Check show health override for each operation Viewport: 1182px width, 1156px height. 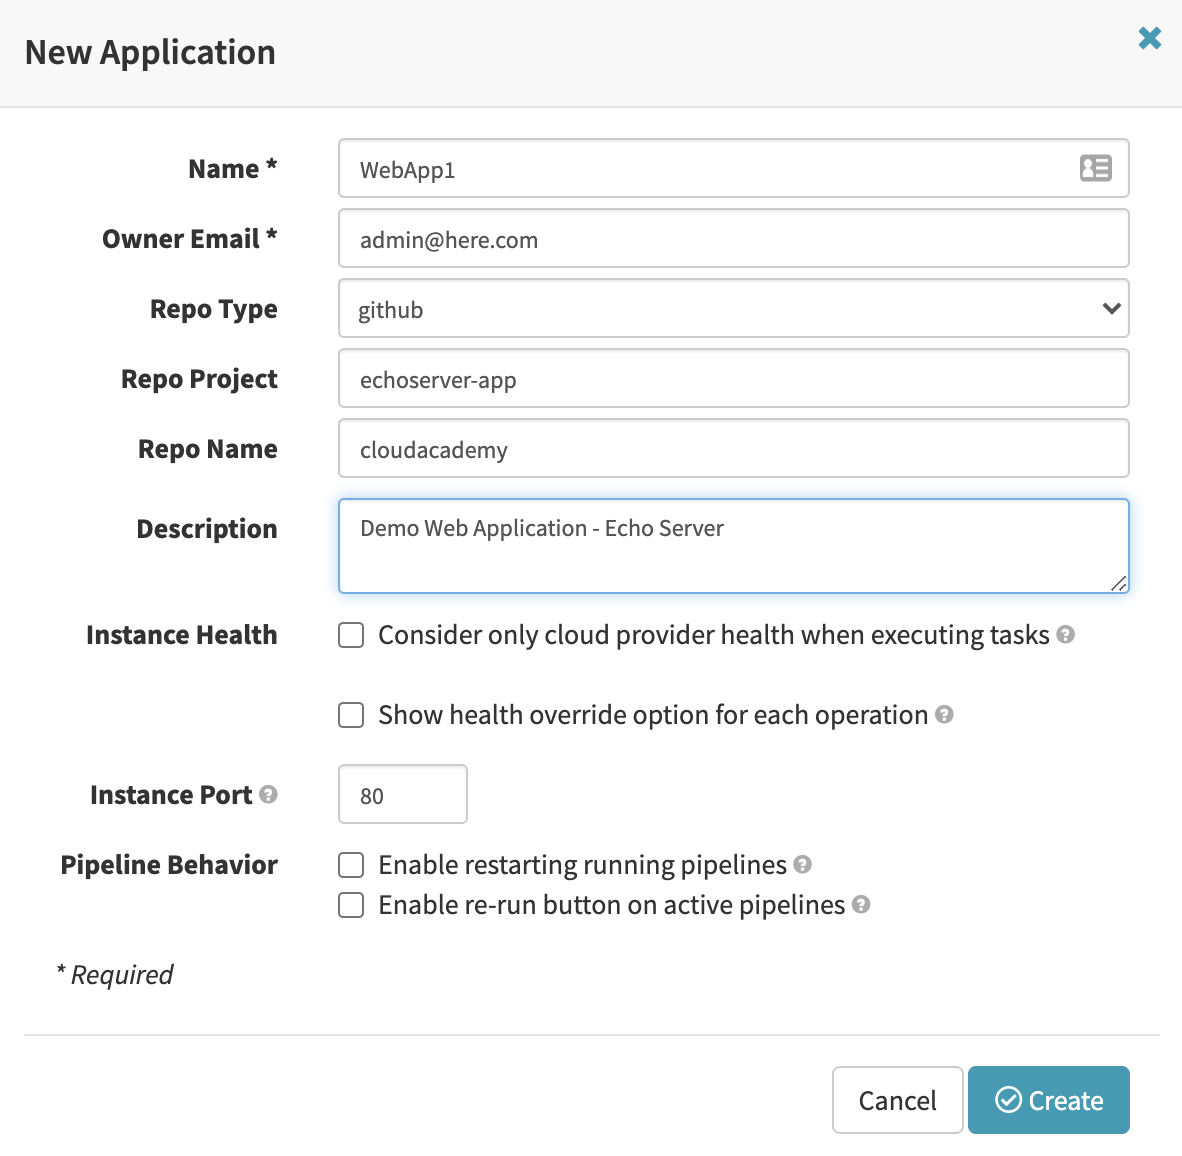coord(351,715)
